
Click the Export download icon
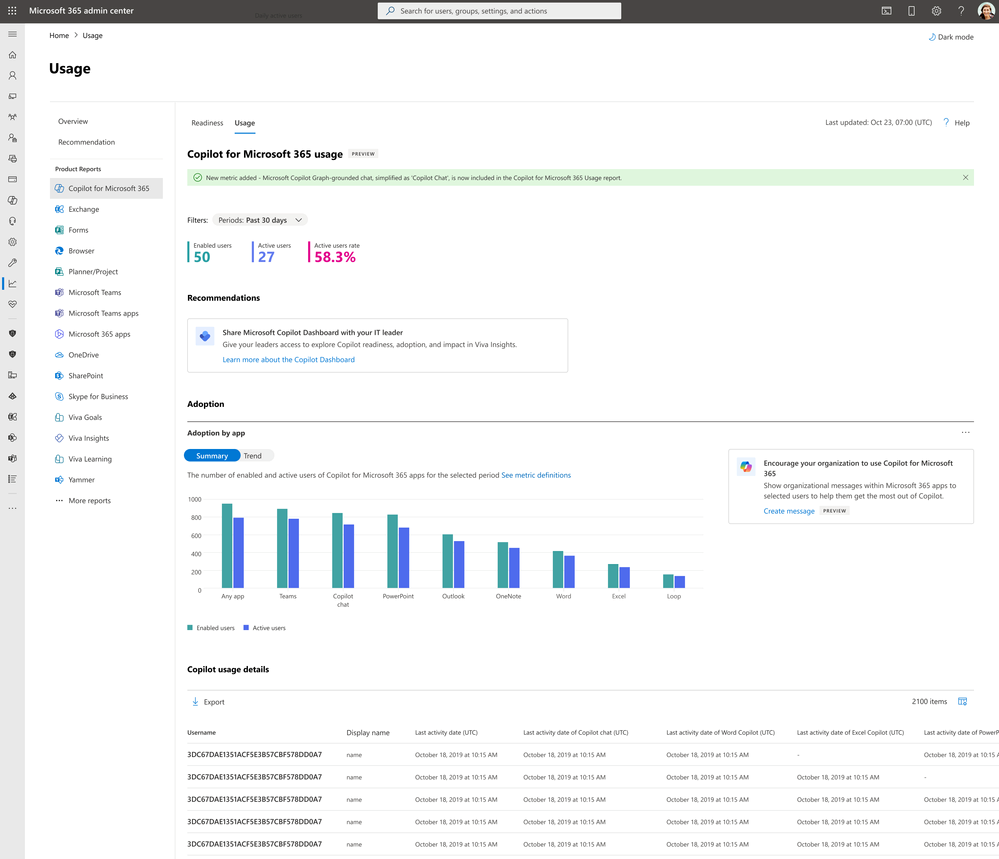coord(195,702)
